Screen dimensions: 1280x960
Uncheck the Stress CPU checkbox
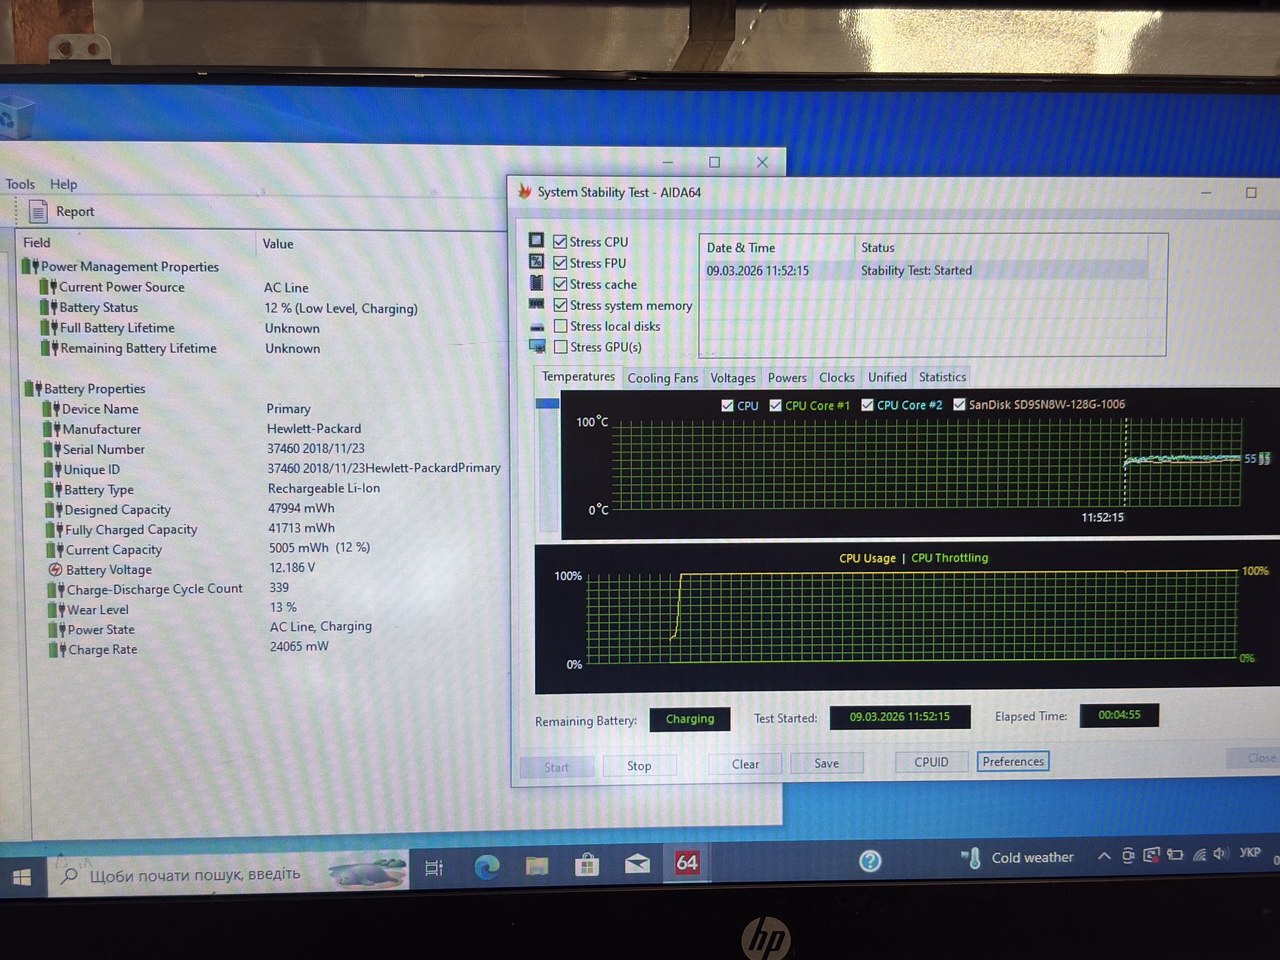coord(561,242)
